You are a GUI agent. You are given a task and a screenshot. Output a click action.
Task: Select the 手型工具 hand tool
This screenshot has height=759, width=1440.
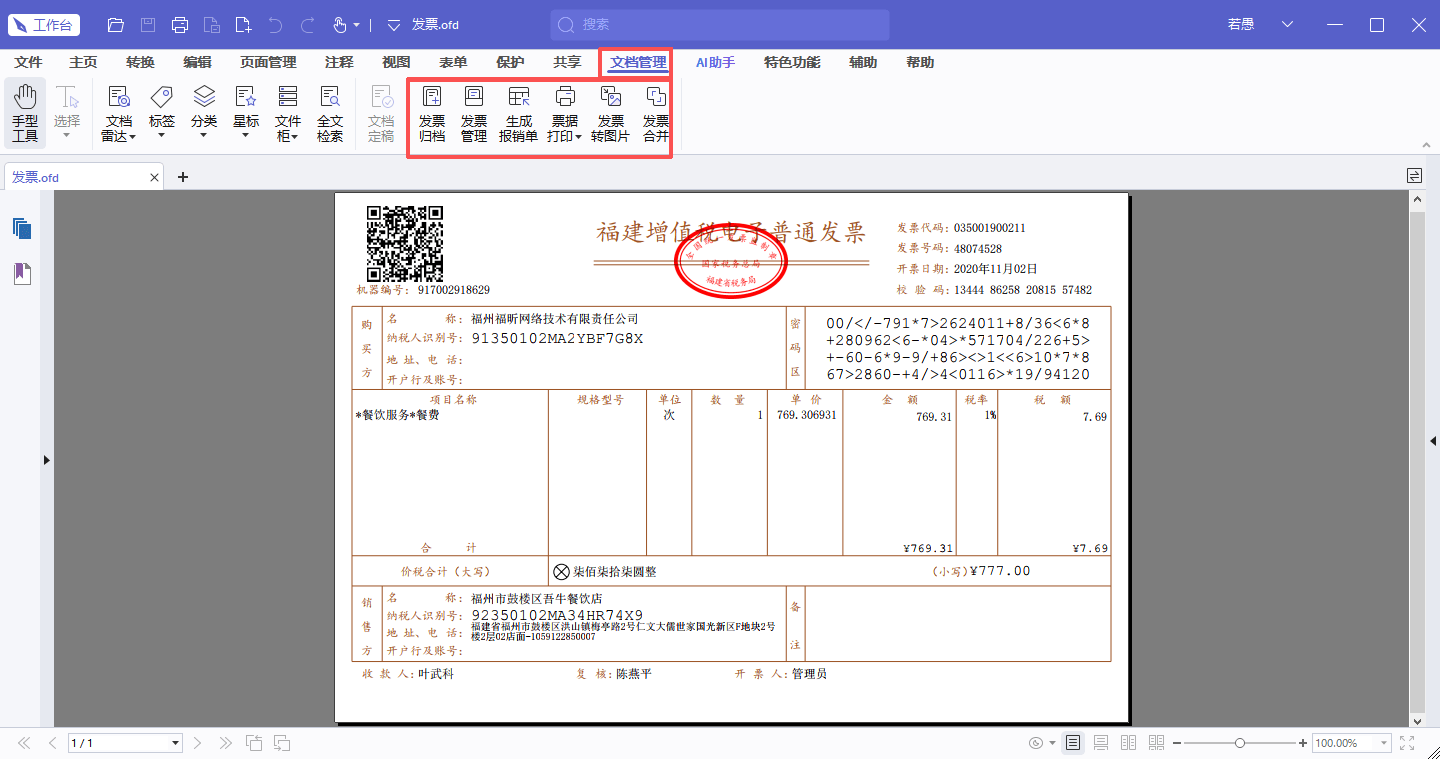[25, 114]
